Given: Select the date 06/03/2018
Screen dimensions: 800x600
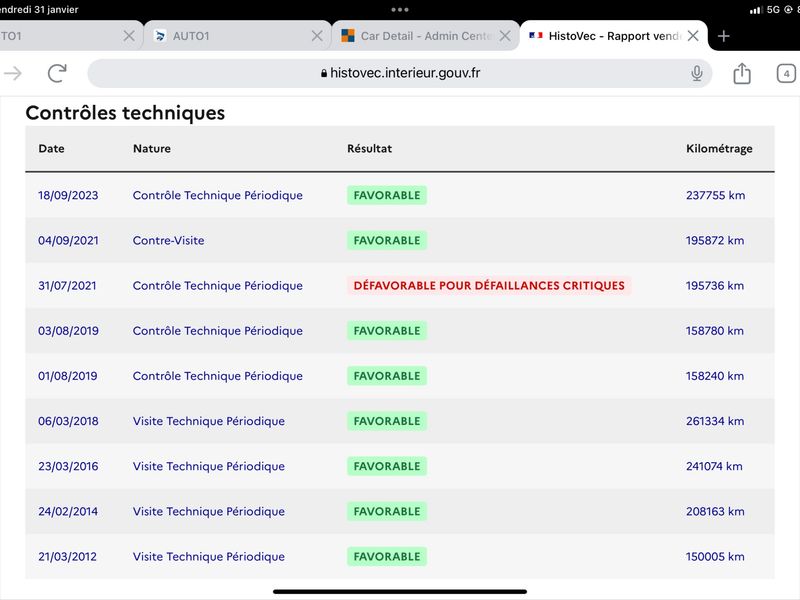Looking at the screenshot, I should (68, 421).
